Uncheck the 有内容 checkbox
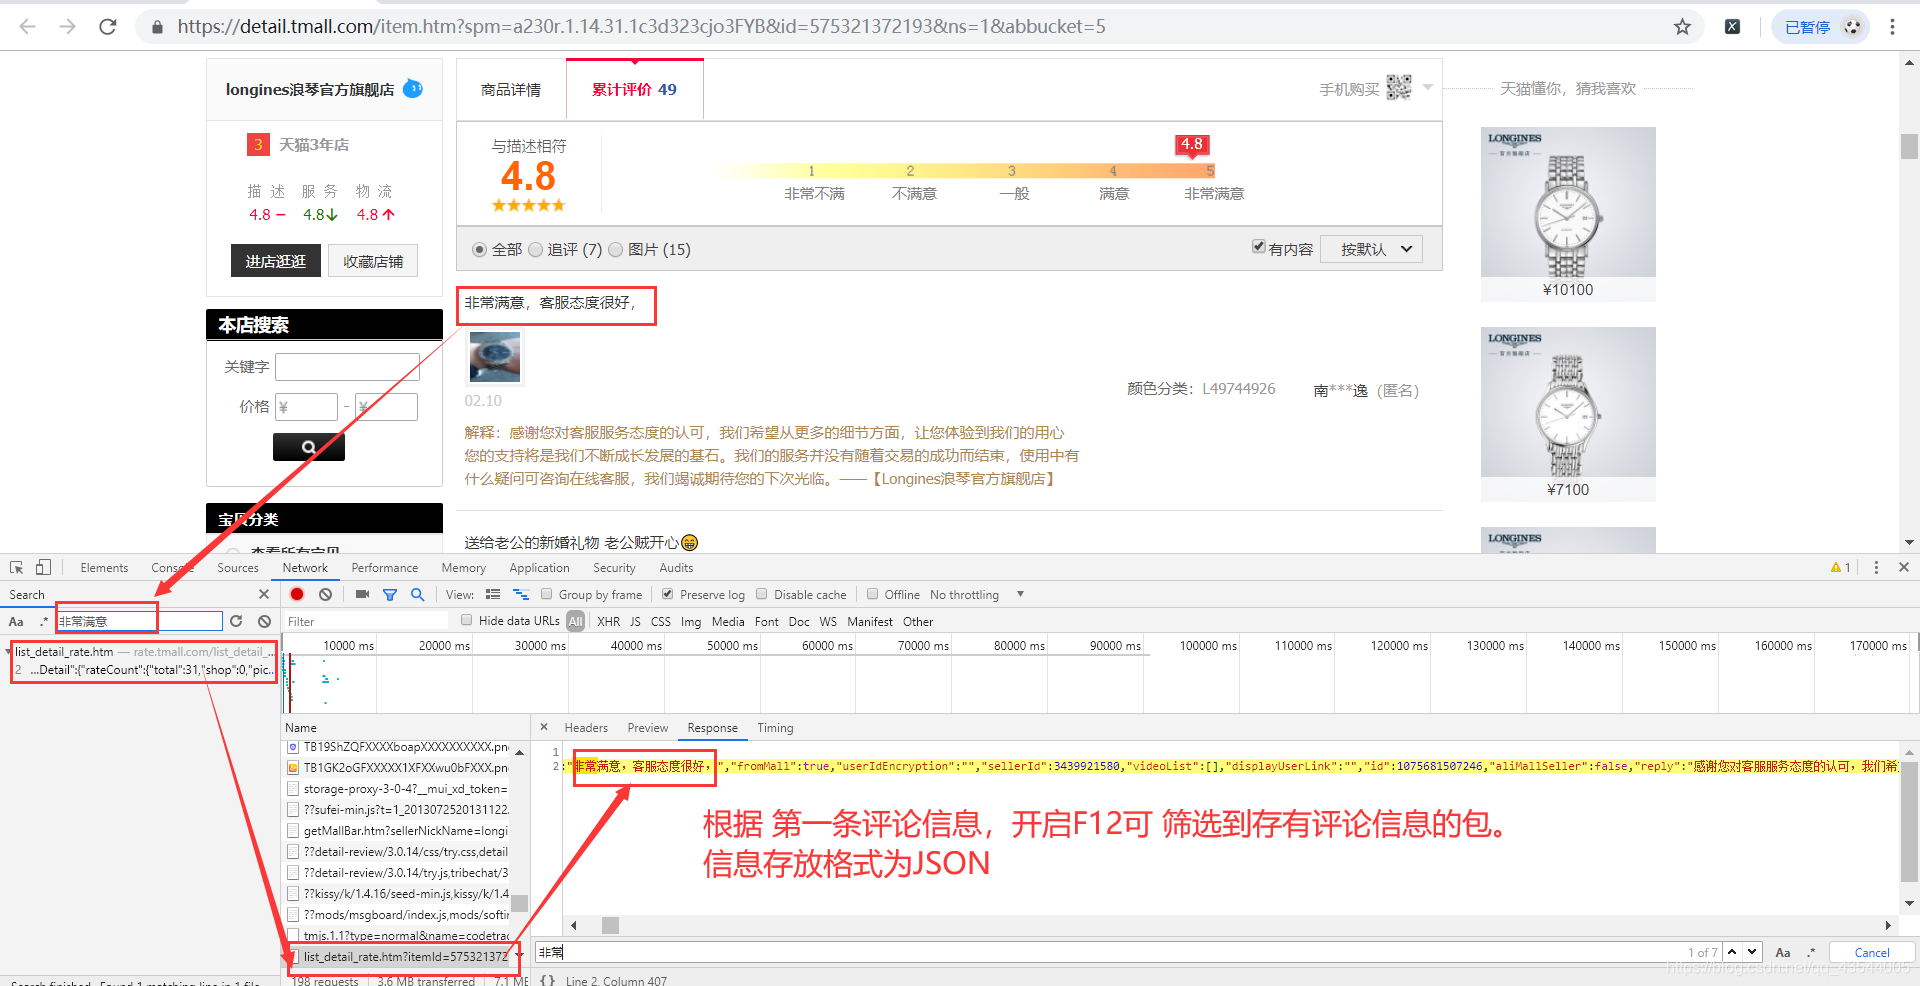1920x986 pixels. coord(1259,247)
